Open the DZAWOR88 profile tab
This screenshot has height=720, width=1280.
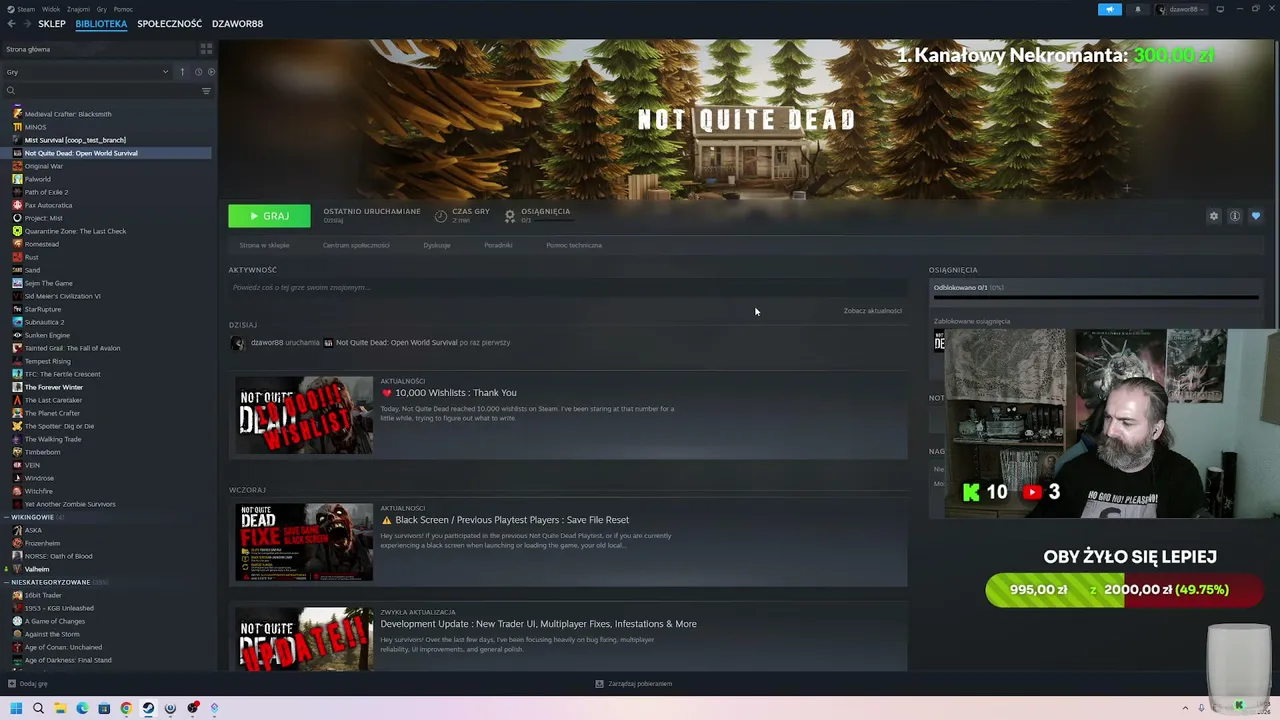pyautogui.click(x=238, y=24)
